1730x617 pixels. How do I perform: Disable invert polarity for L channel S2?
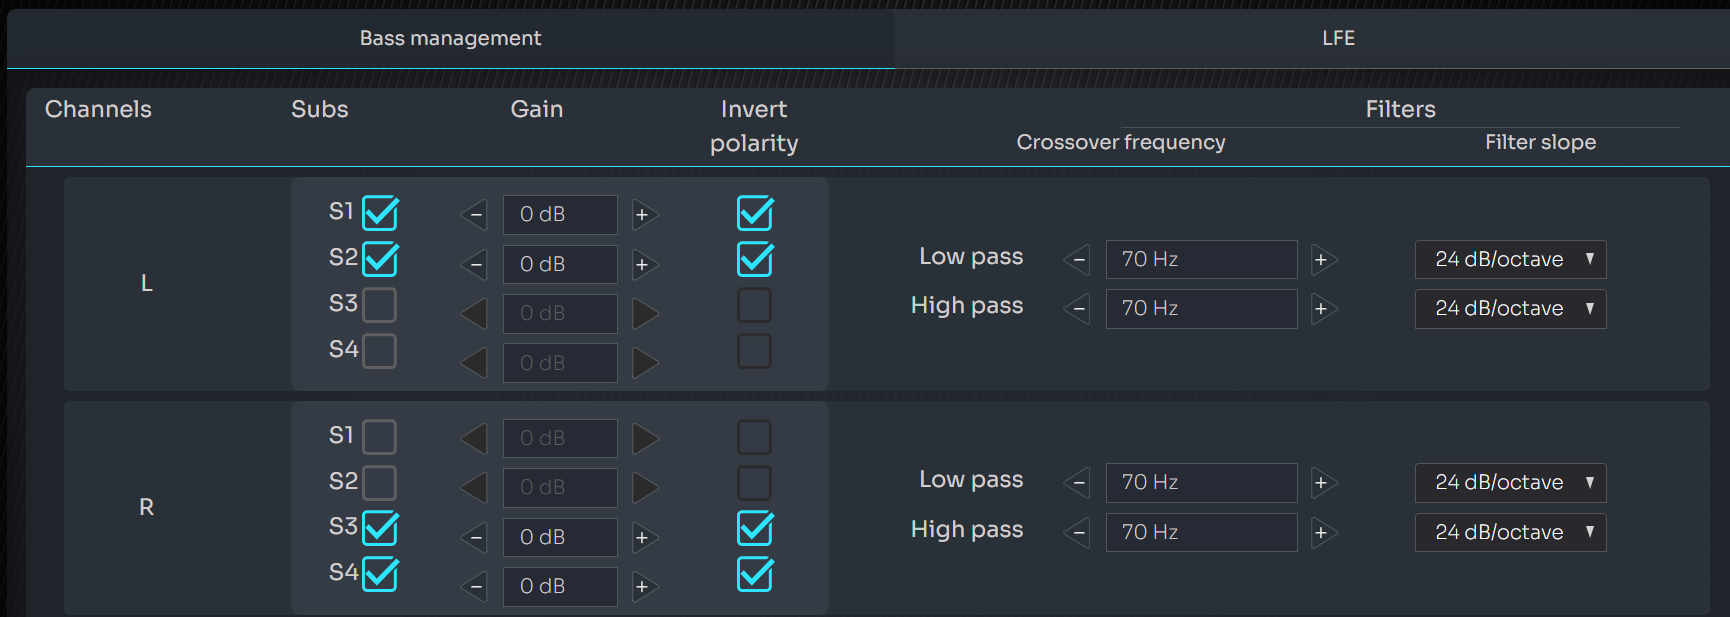click(x=755, y=259)
